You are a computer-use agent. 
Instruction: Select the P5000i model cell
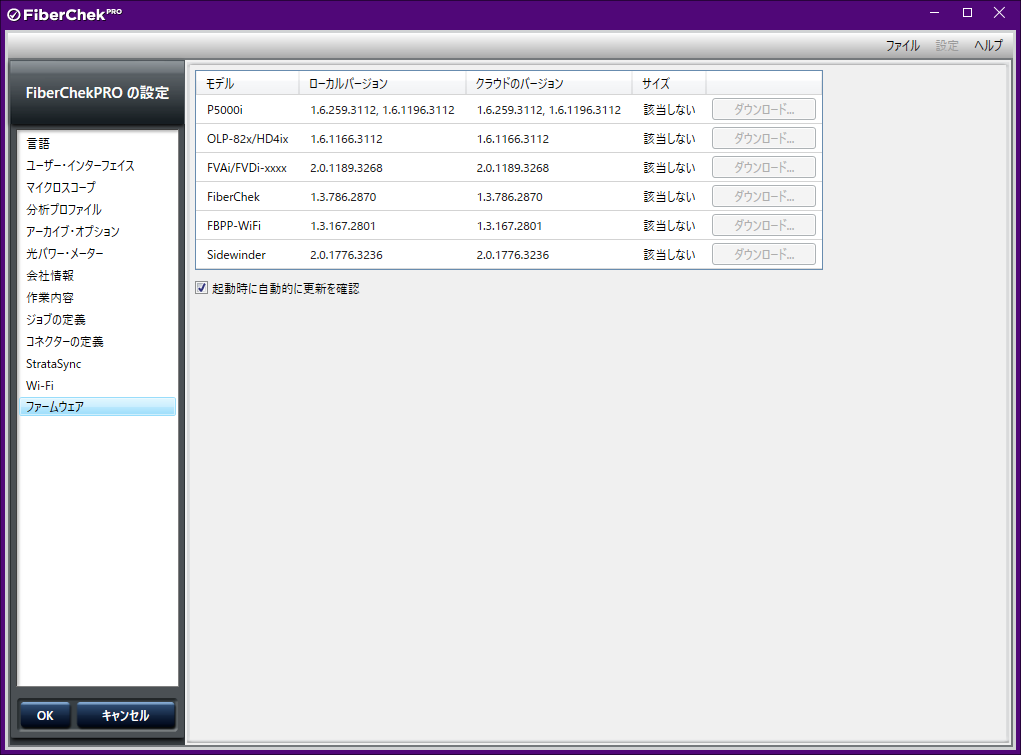click(225, 110)
